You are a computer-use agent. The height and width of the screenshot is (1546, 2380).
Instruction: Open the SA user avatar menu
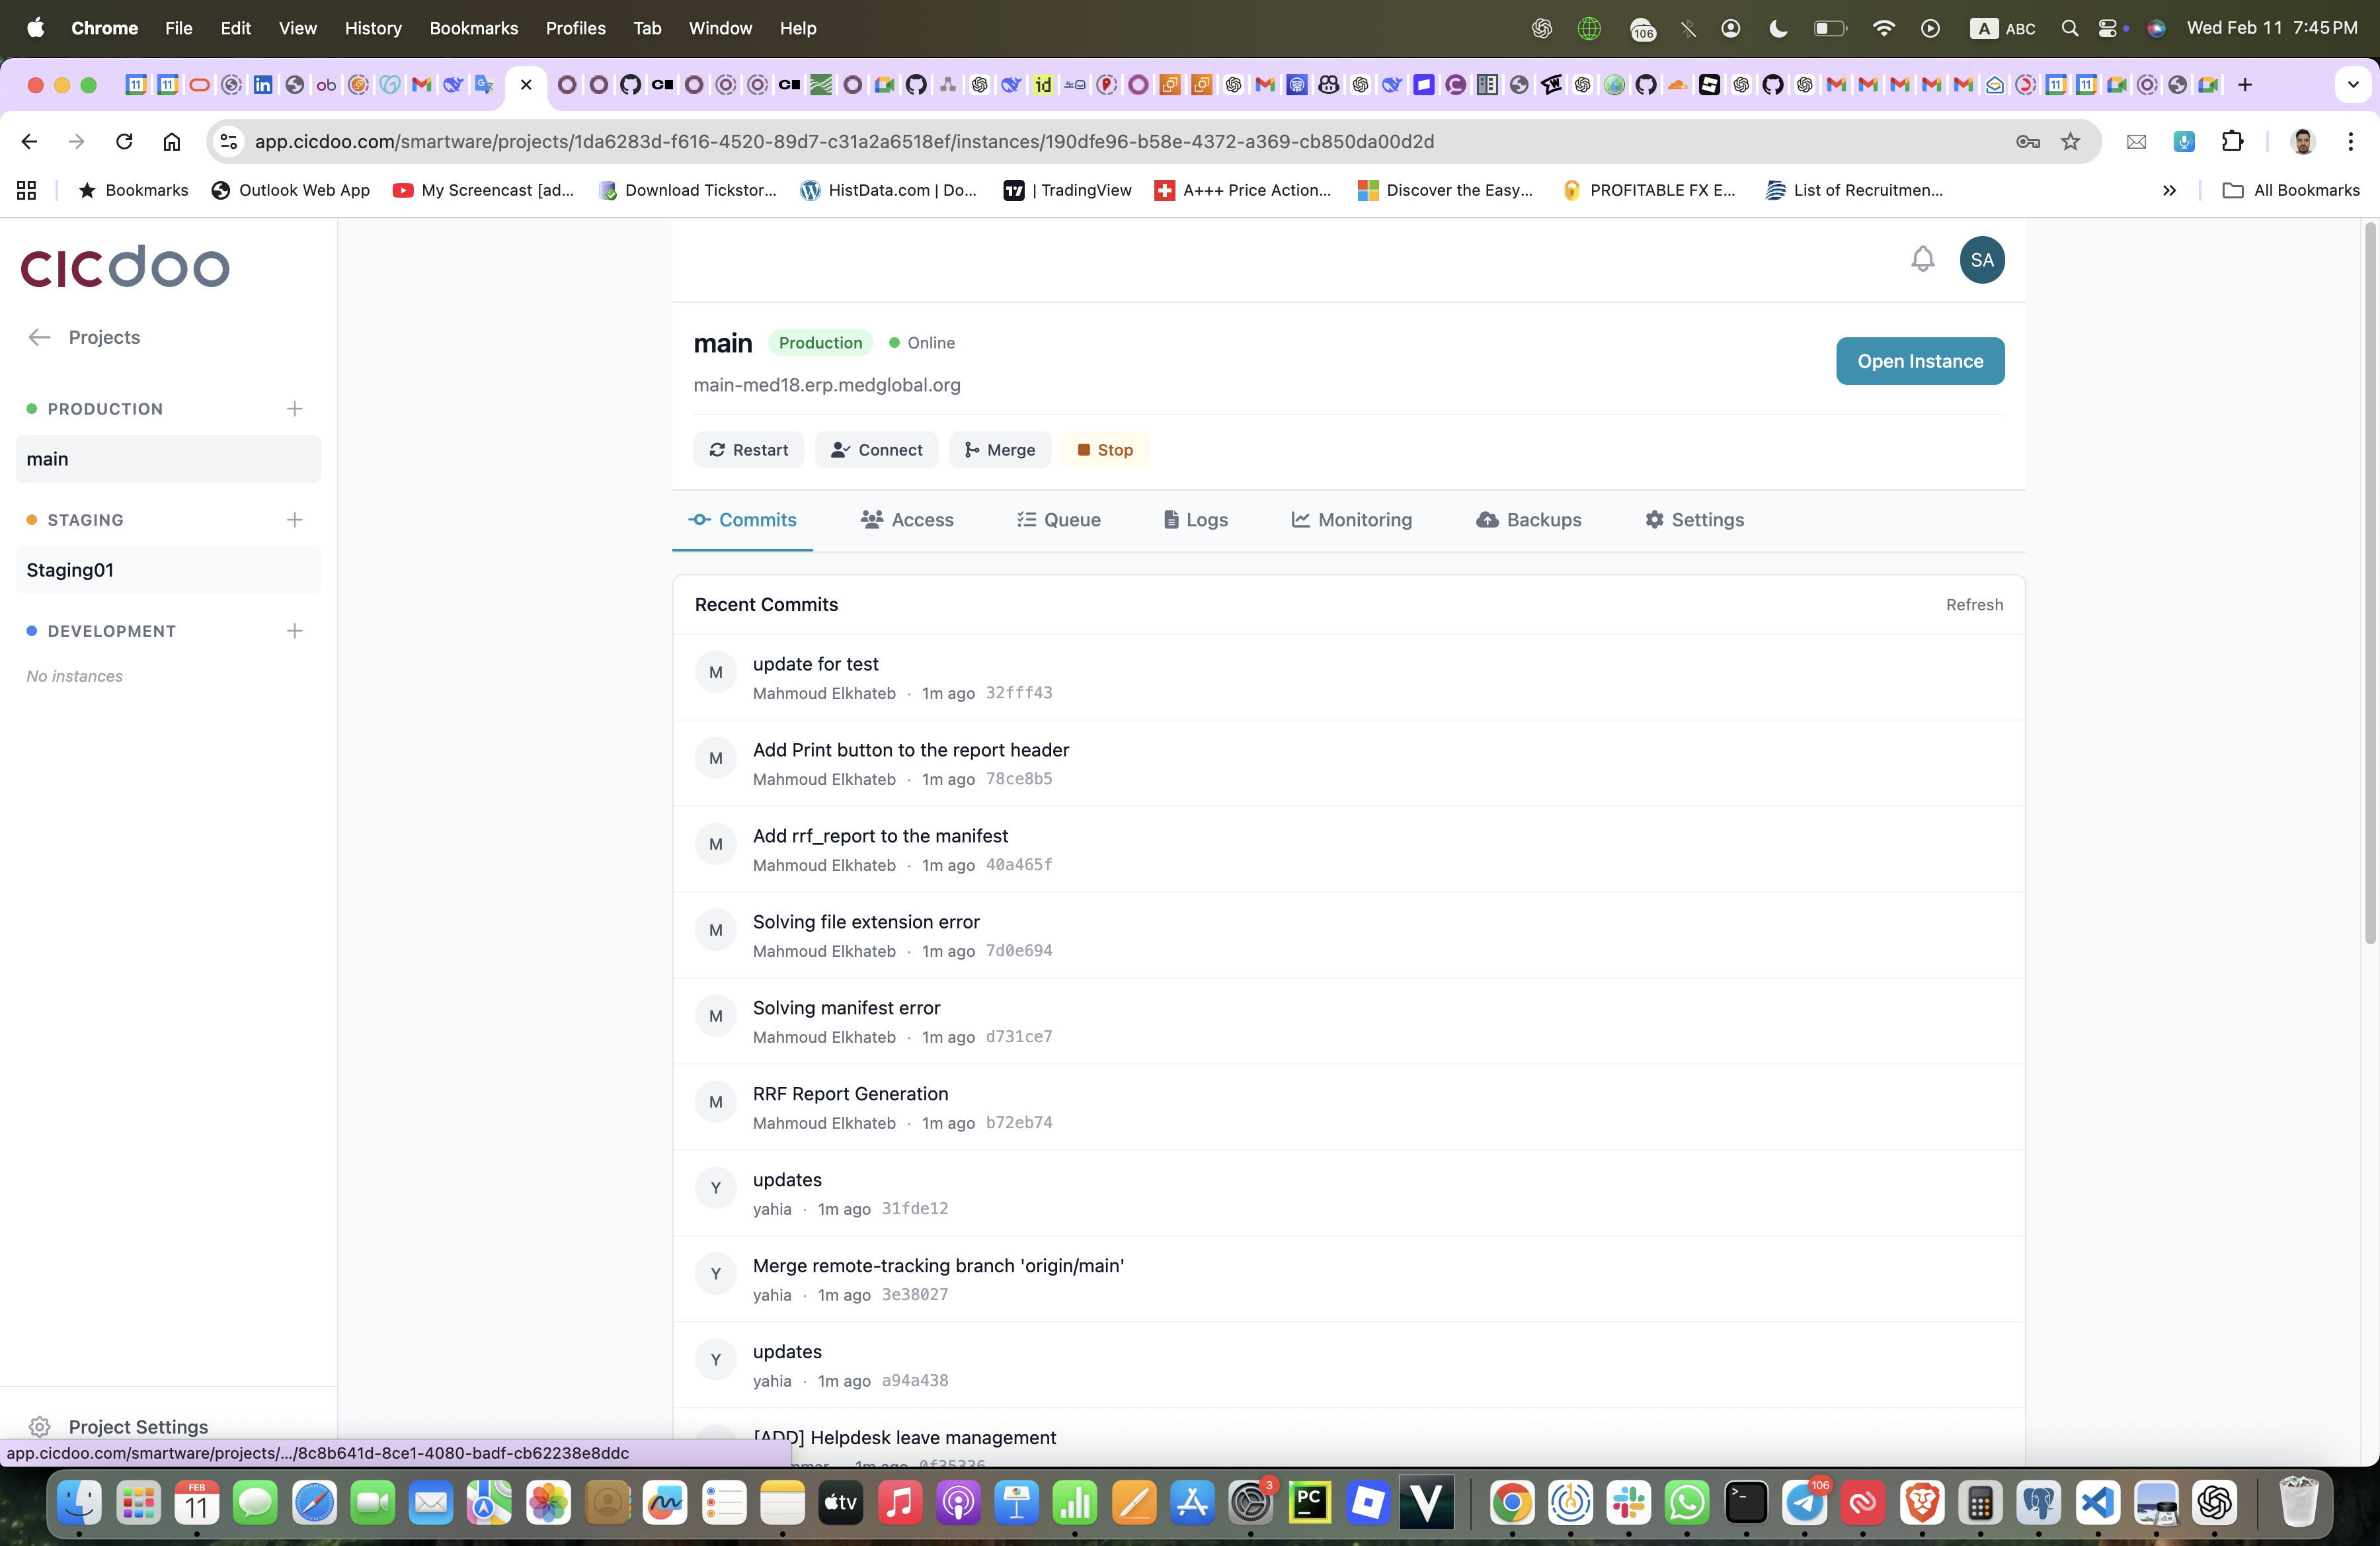point(1981,260)
